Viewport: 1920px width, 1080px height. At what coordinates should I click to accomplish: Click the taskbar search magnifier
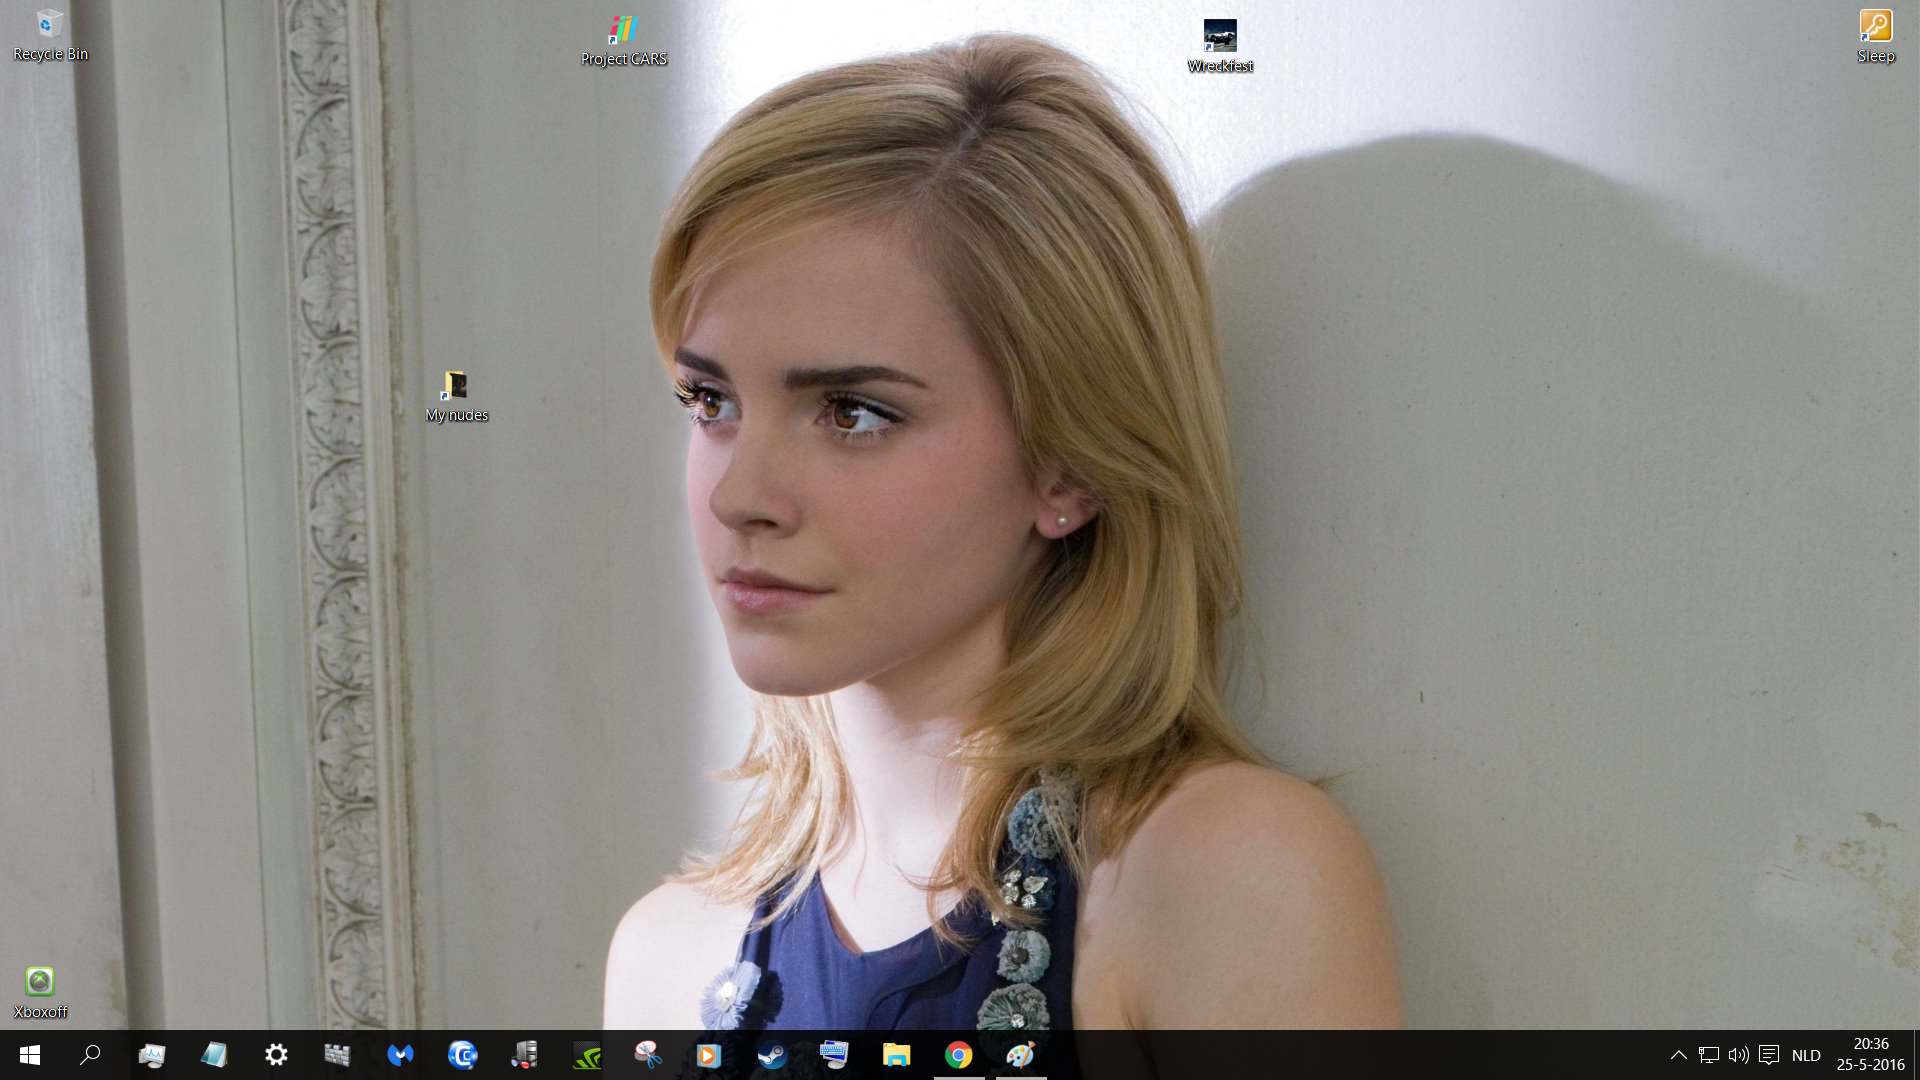coord(90,1055)
